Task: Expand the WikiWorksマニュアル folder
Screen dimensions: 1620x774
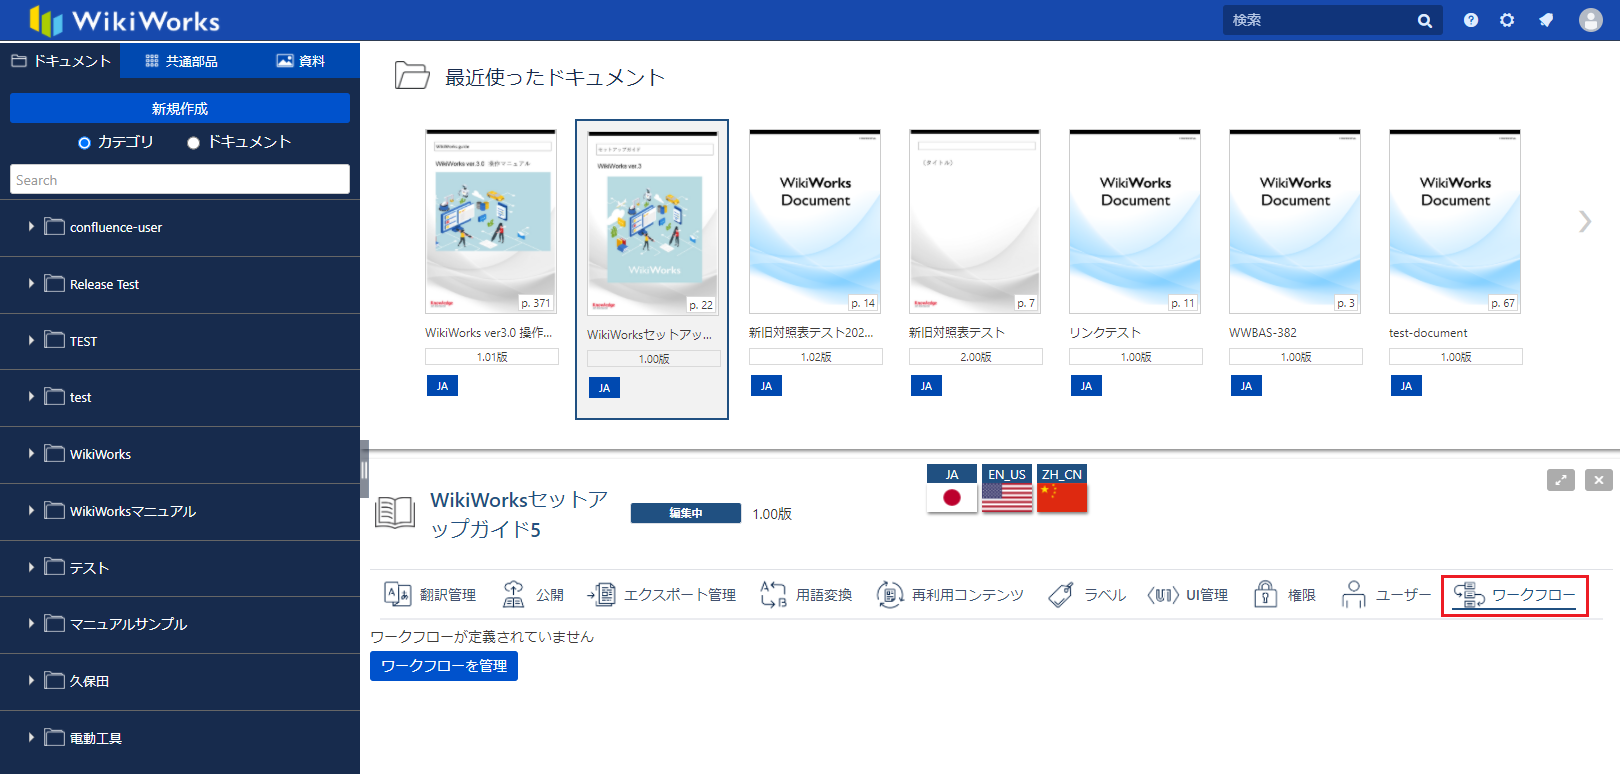Action: [x=31, y=511]
